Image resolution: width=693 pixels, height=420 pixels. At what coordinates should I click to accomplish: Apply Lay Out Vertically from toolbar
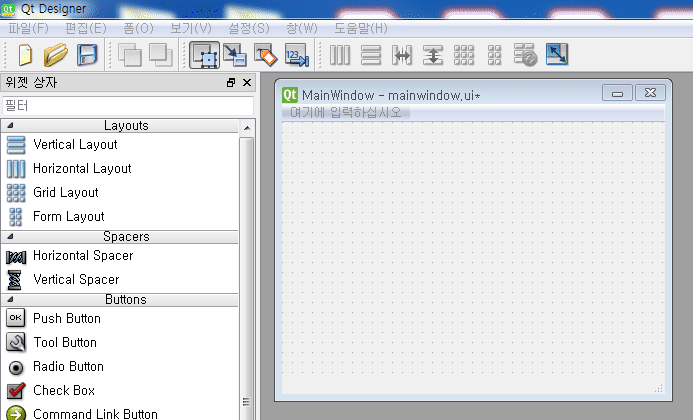click(371, 55)
